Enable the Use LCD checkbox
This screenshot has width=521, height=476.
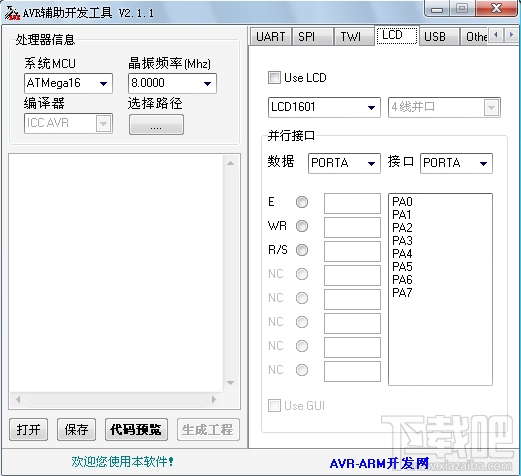(274, 78)
